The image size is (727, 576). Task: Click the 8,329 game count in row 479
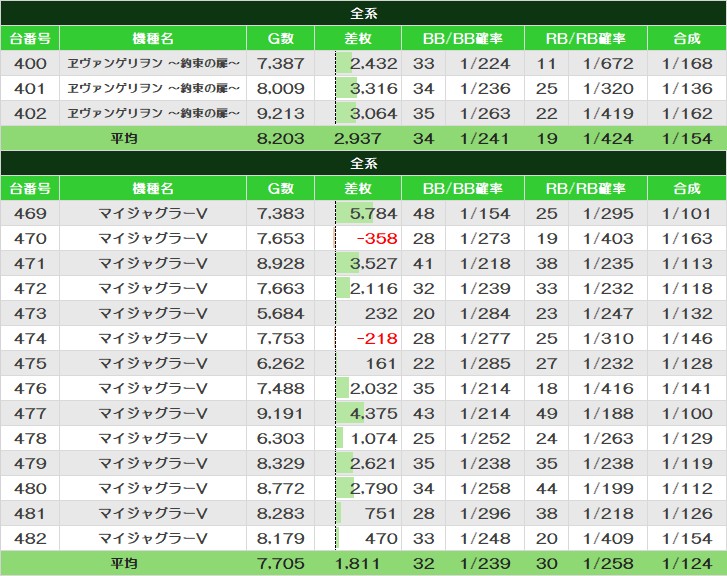pyautogui.click(x=281, y=464)
